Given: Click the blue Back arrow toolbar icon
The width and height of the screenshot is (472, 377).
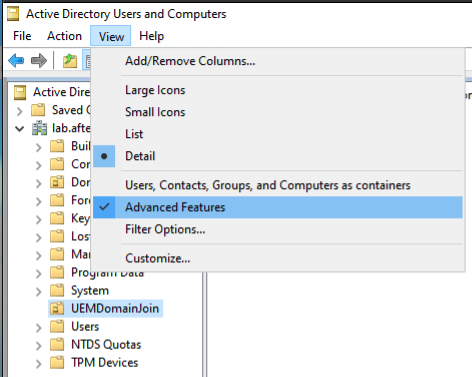Looking at the screenshot, I should (x=16, y=61).
